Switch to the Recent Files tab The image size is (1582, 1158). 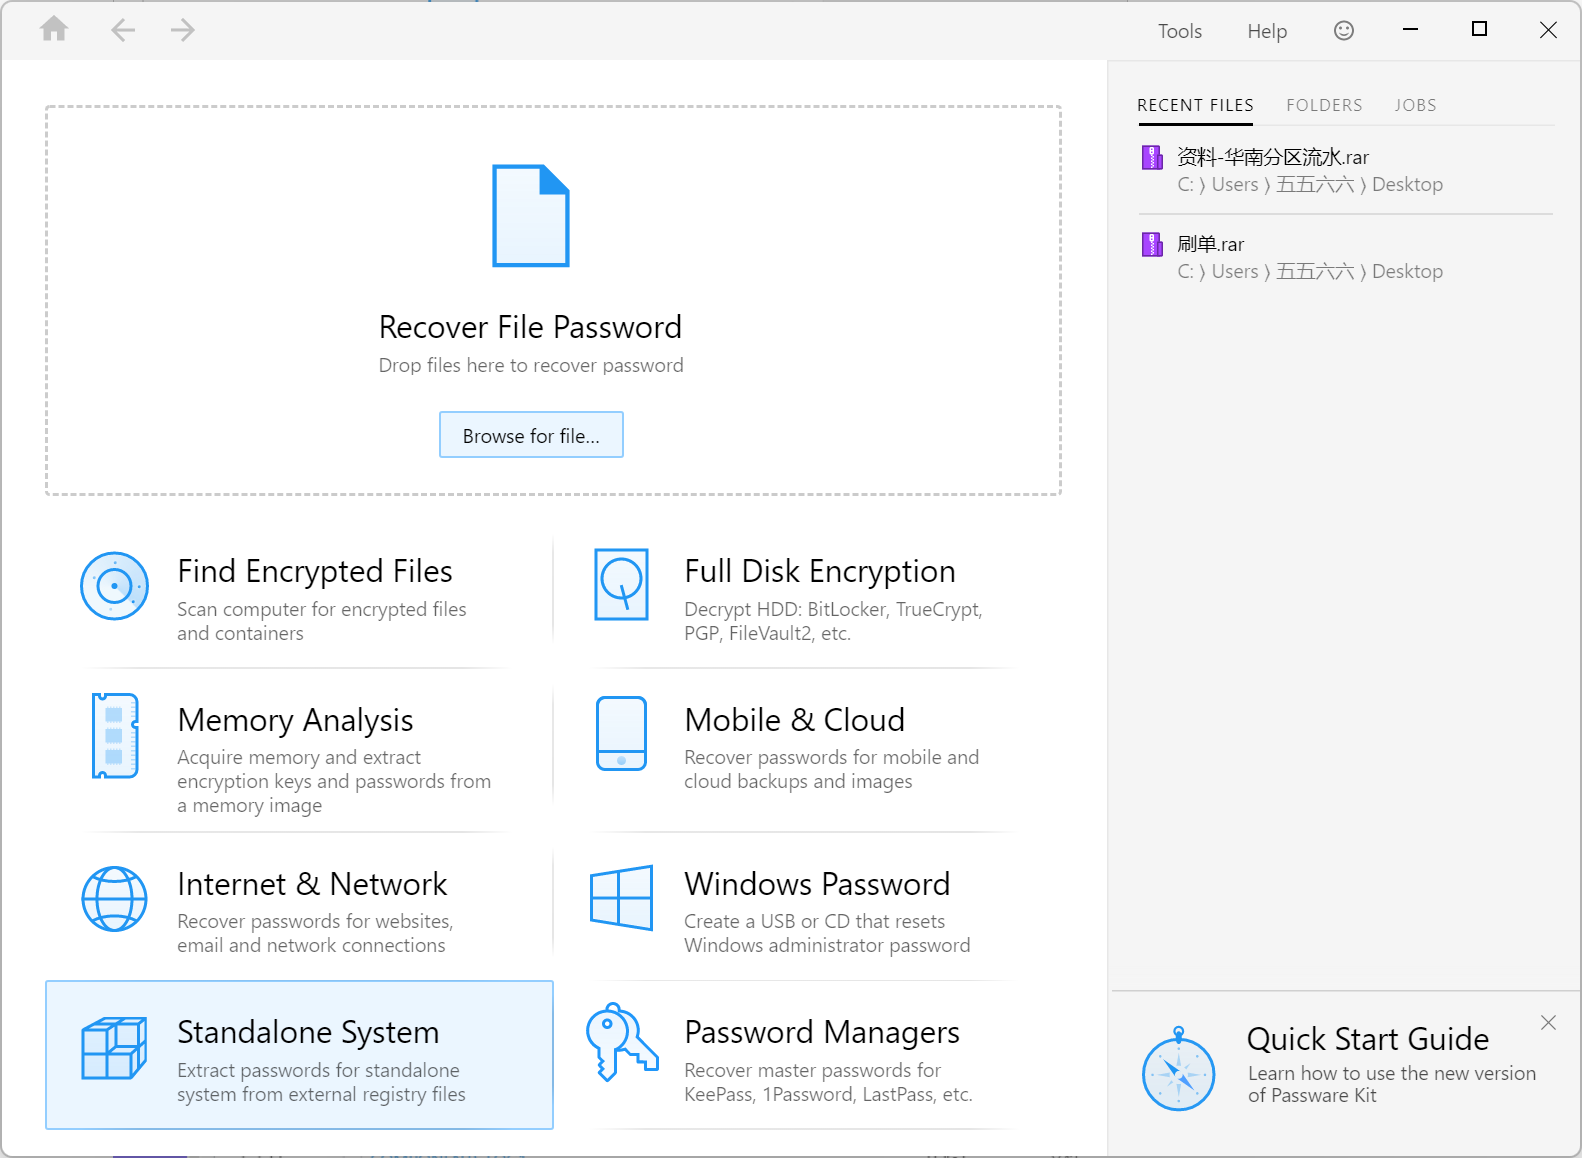(1195, 105)
